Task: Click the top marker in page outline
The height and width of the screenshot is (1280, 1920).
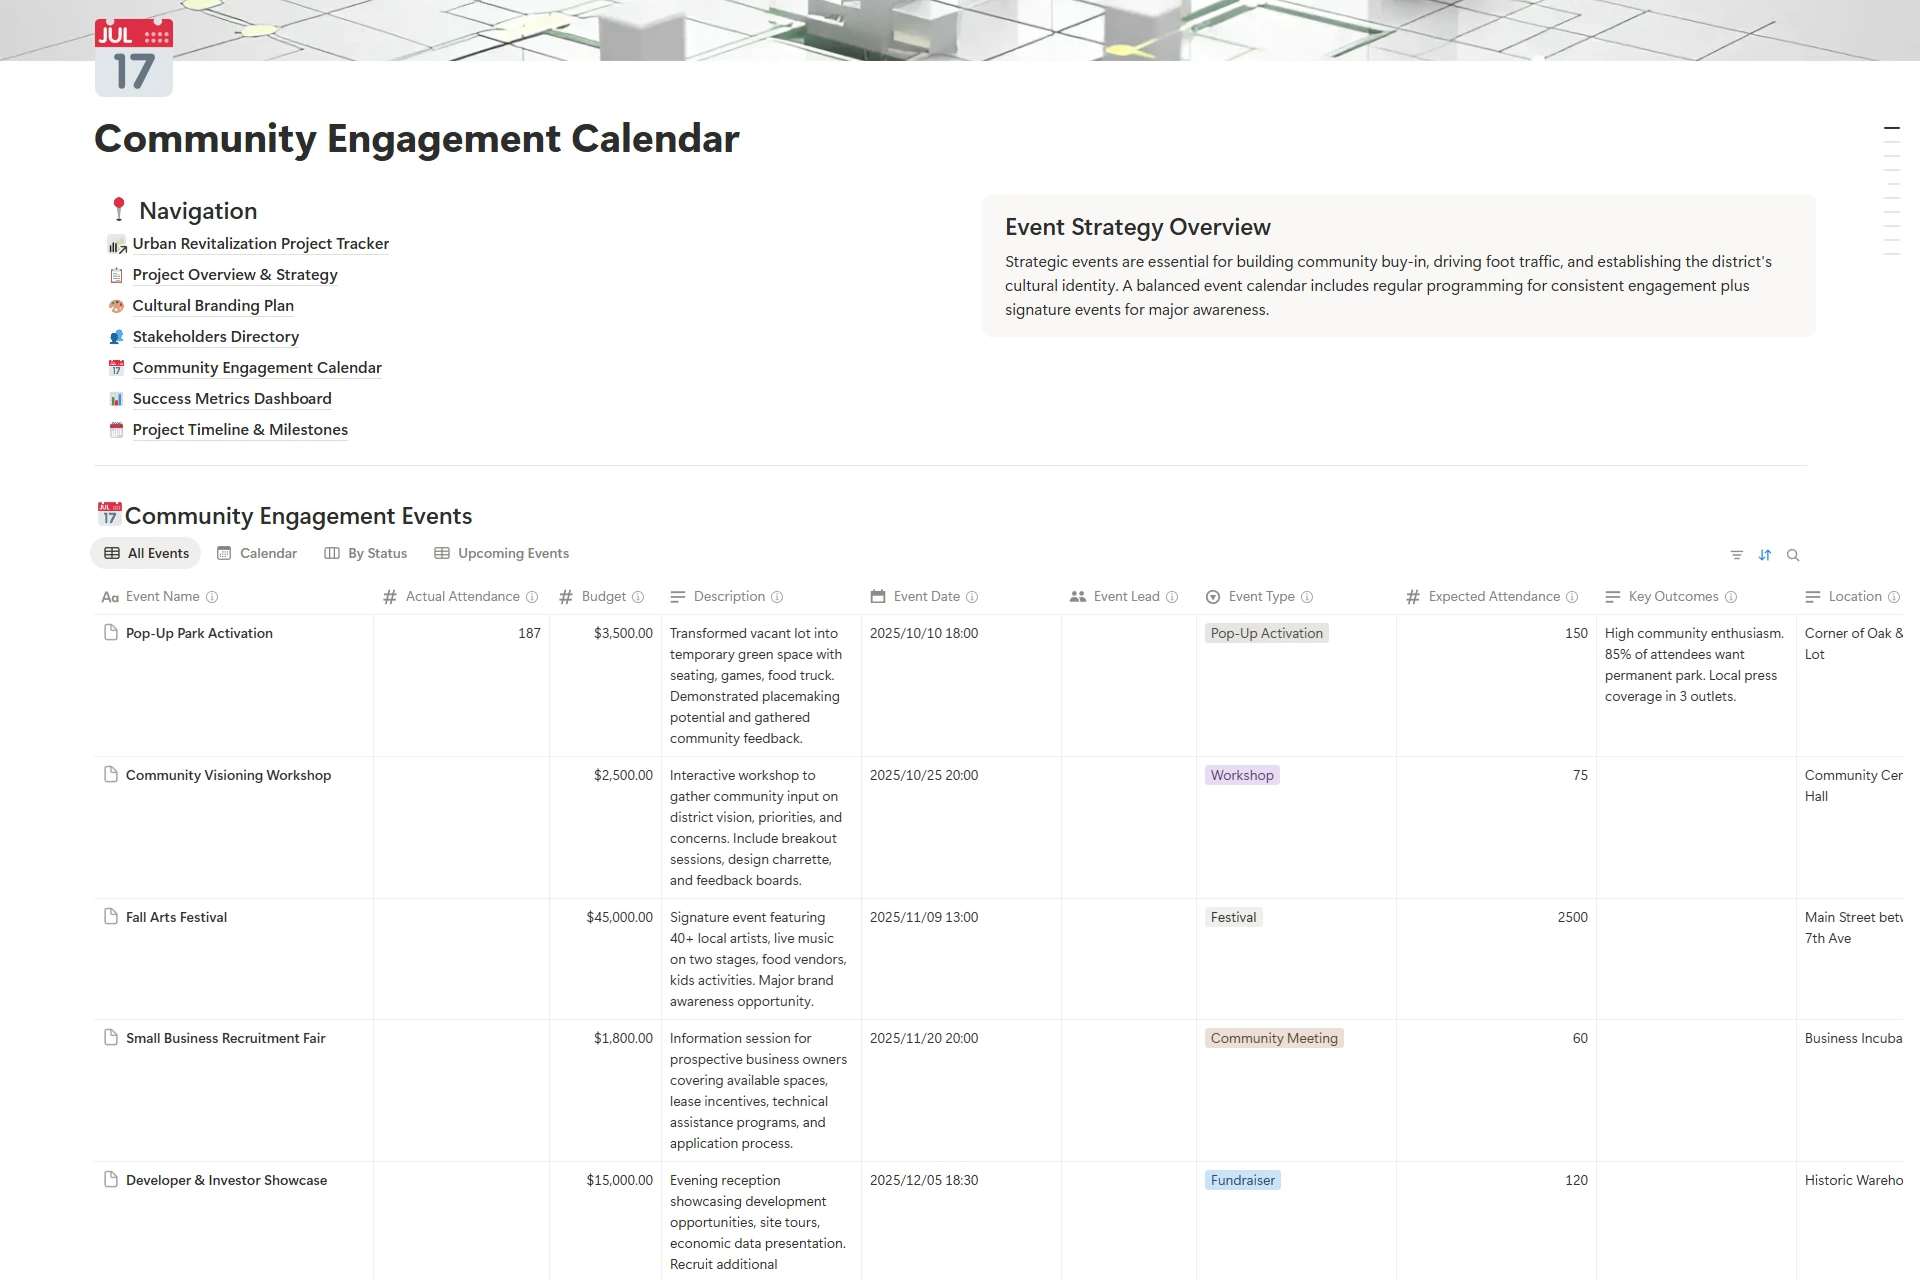Action: coord(1891,128)
